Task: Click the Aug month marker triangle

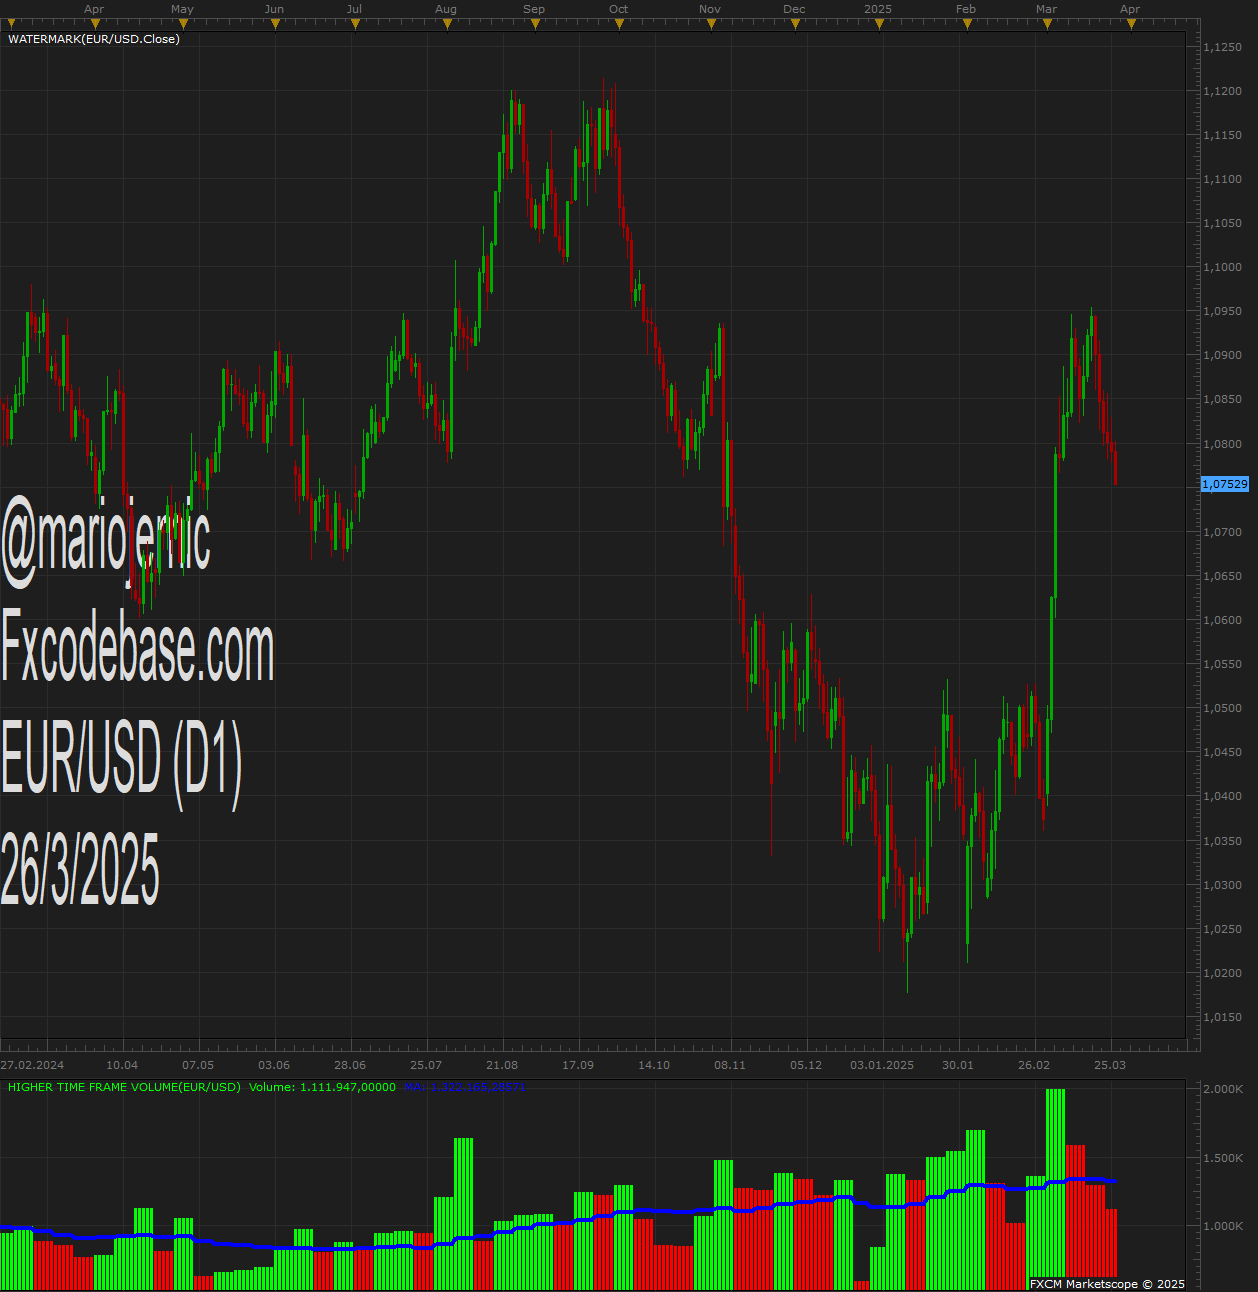Action: coord(447,24)
